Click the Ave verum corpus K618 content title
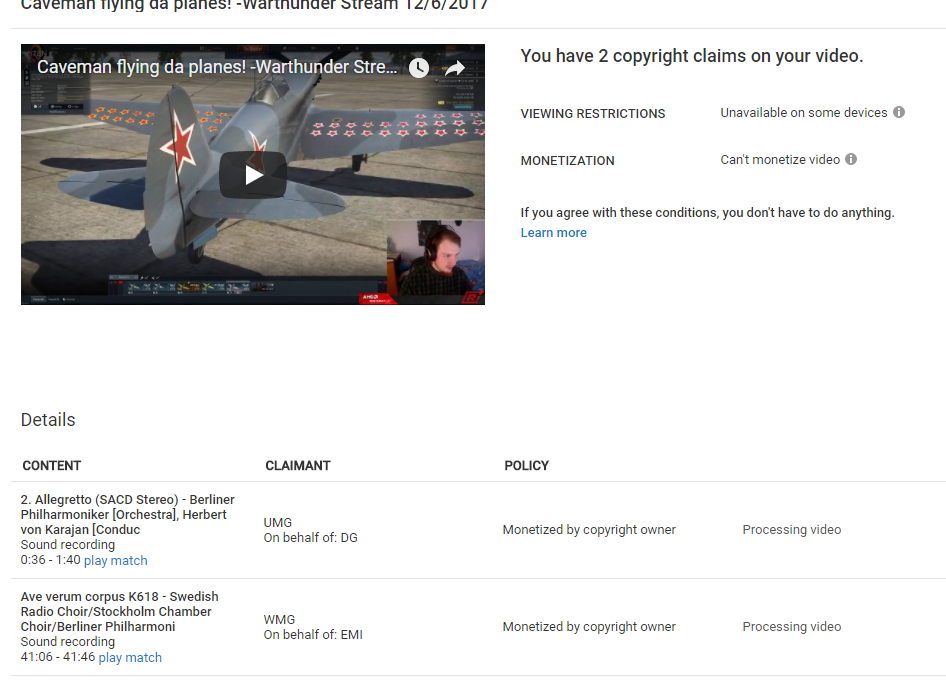Screen dimensions: 946x692 (x=119, y=612)
